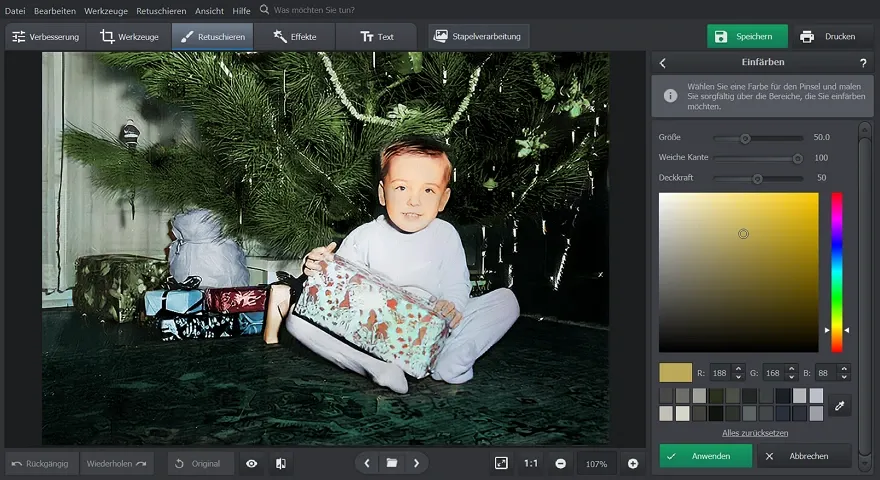Open the help question mark icon
Viewport: 880px width, 480px height.
coord(863,63)
